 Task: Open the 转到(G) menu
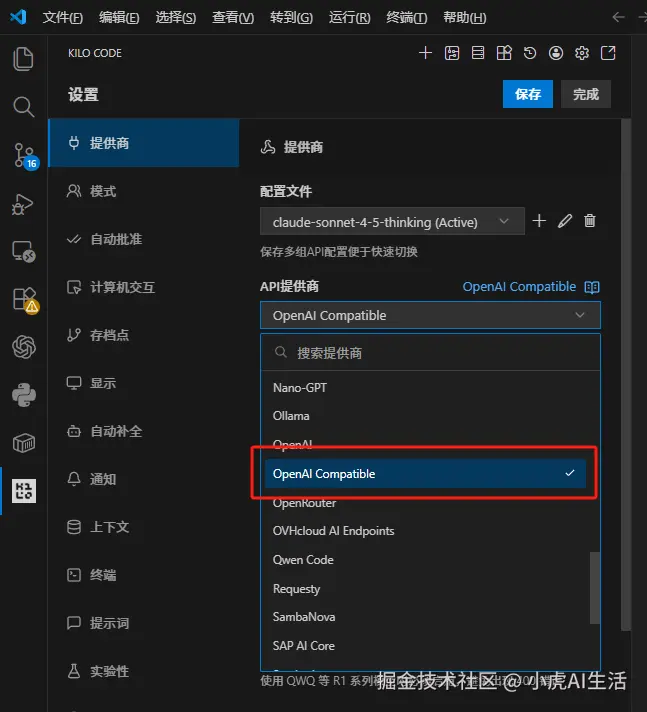point(291,18)
